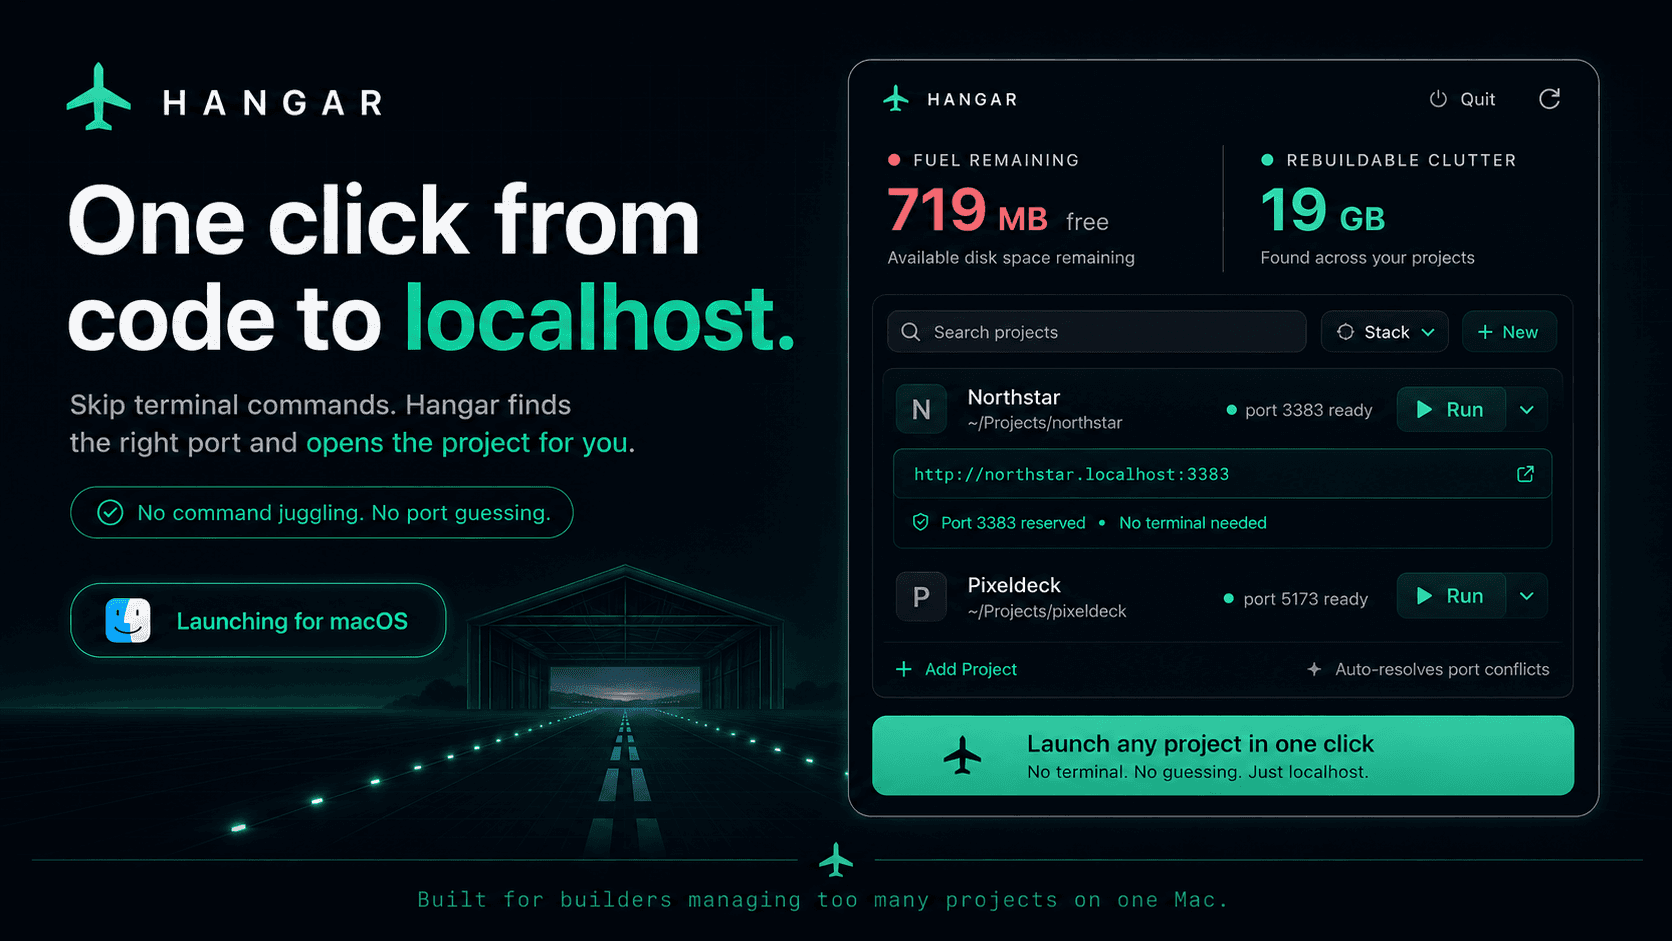This screenshot has height=941, width=1672.
Task: Expand the Northstar run options chevron
Action: pos(1527,409)
